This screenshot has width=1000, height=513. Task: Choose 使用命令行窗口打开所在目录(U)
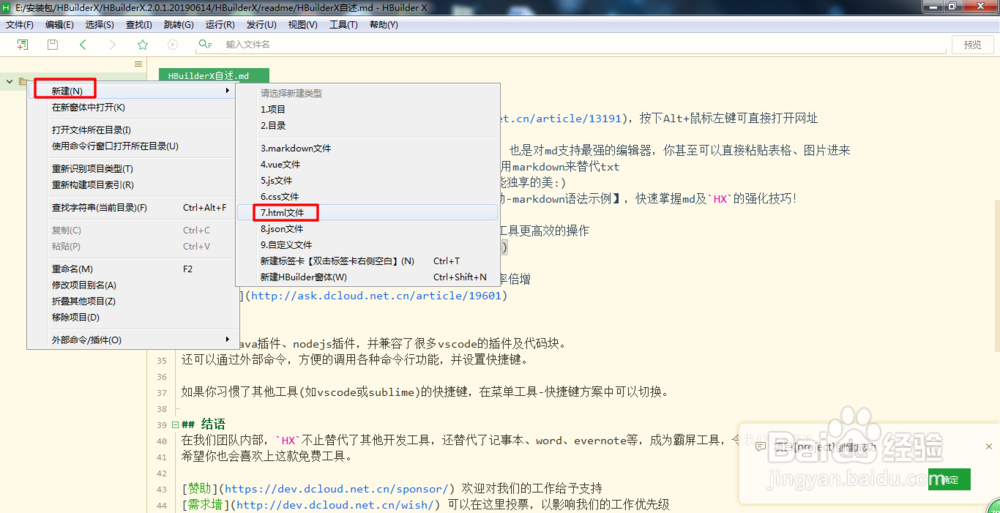pyautogui.click(x=131, y=146)
